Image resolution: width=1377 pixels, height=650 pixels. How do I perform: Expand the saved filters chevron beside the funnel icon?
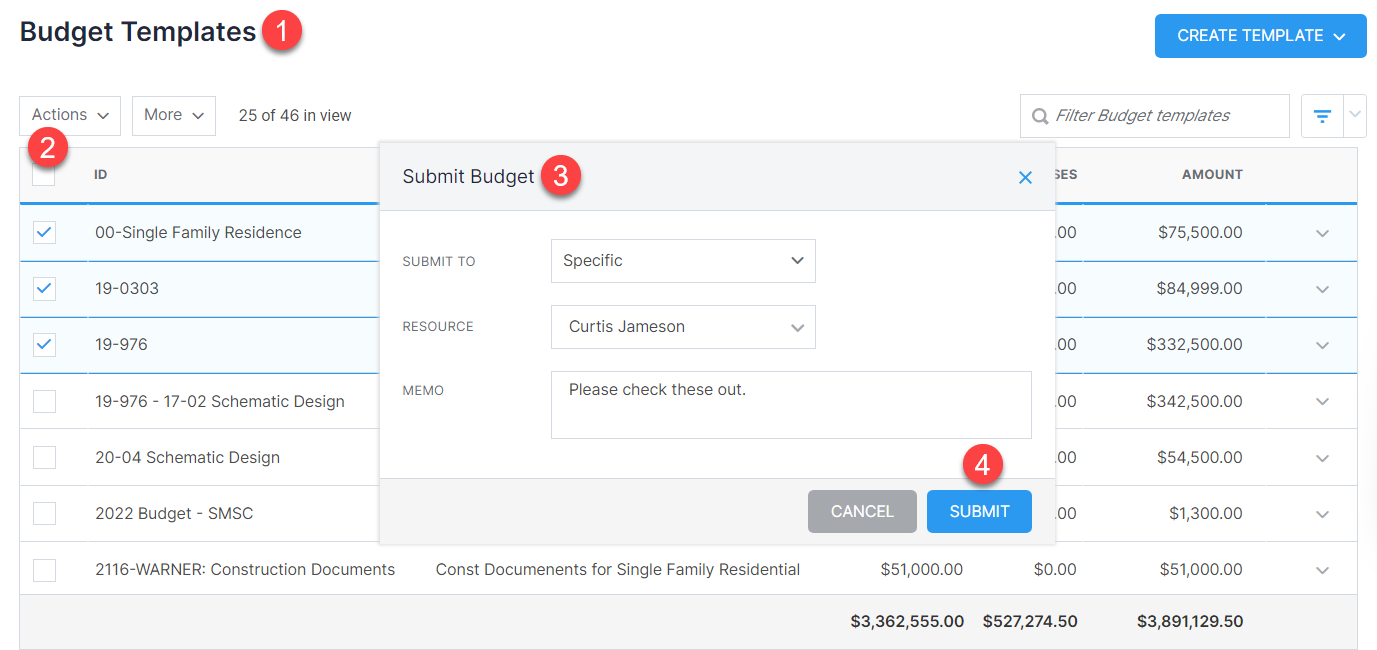pyautogui.click(x=1355, y=115)
